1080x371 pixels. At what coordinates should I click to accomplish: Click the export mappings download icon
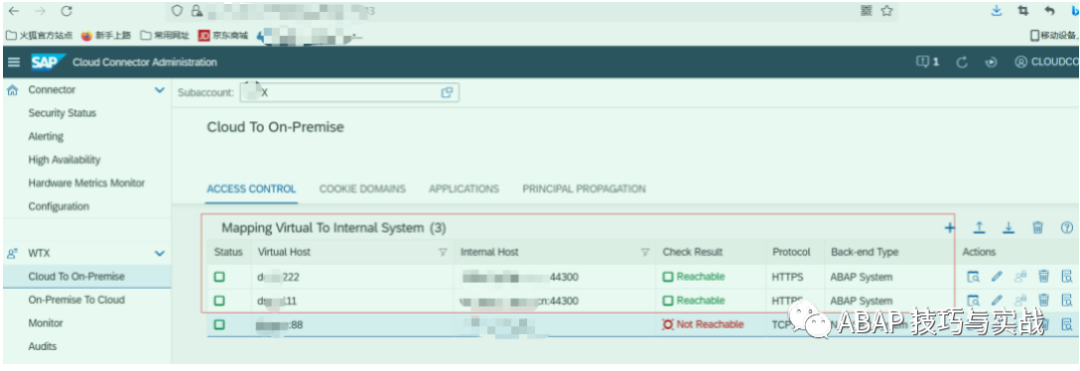point(1008,228)
